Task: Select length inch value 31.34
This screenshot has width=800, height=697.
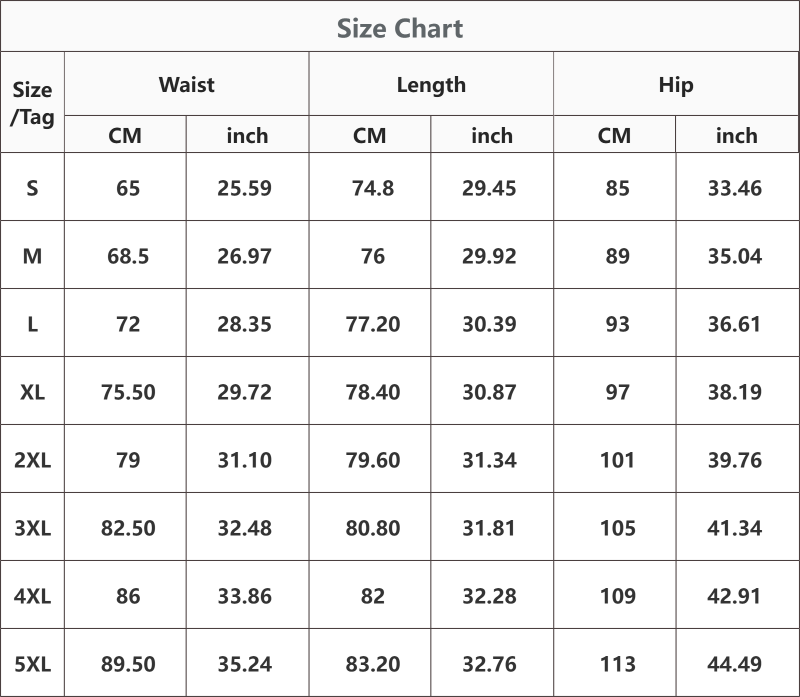Action: [489, 460]
